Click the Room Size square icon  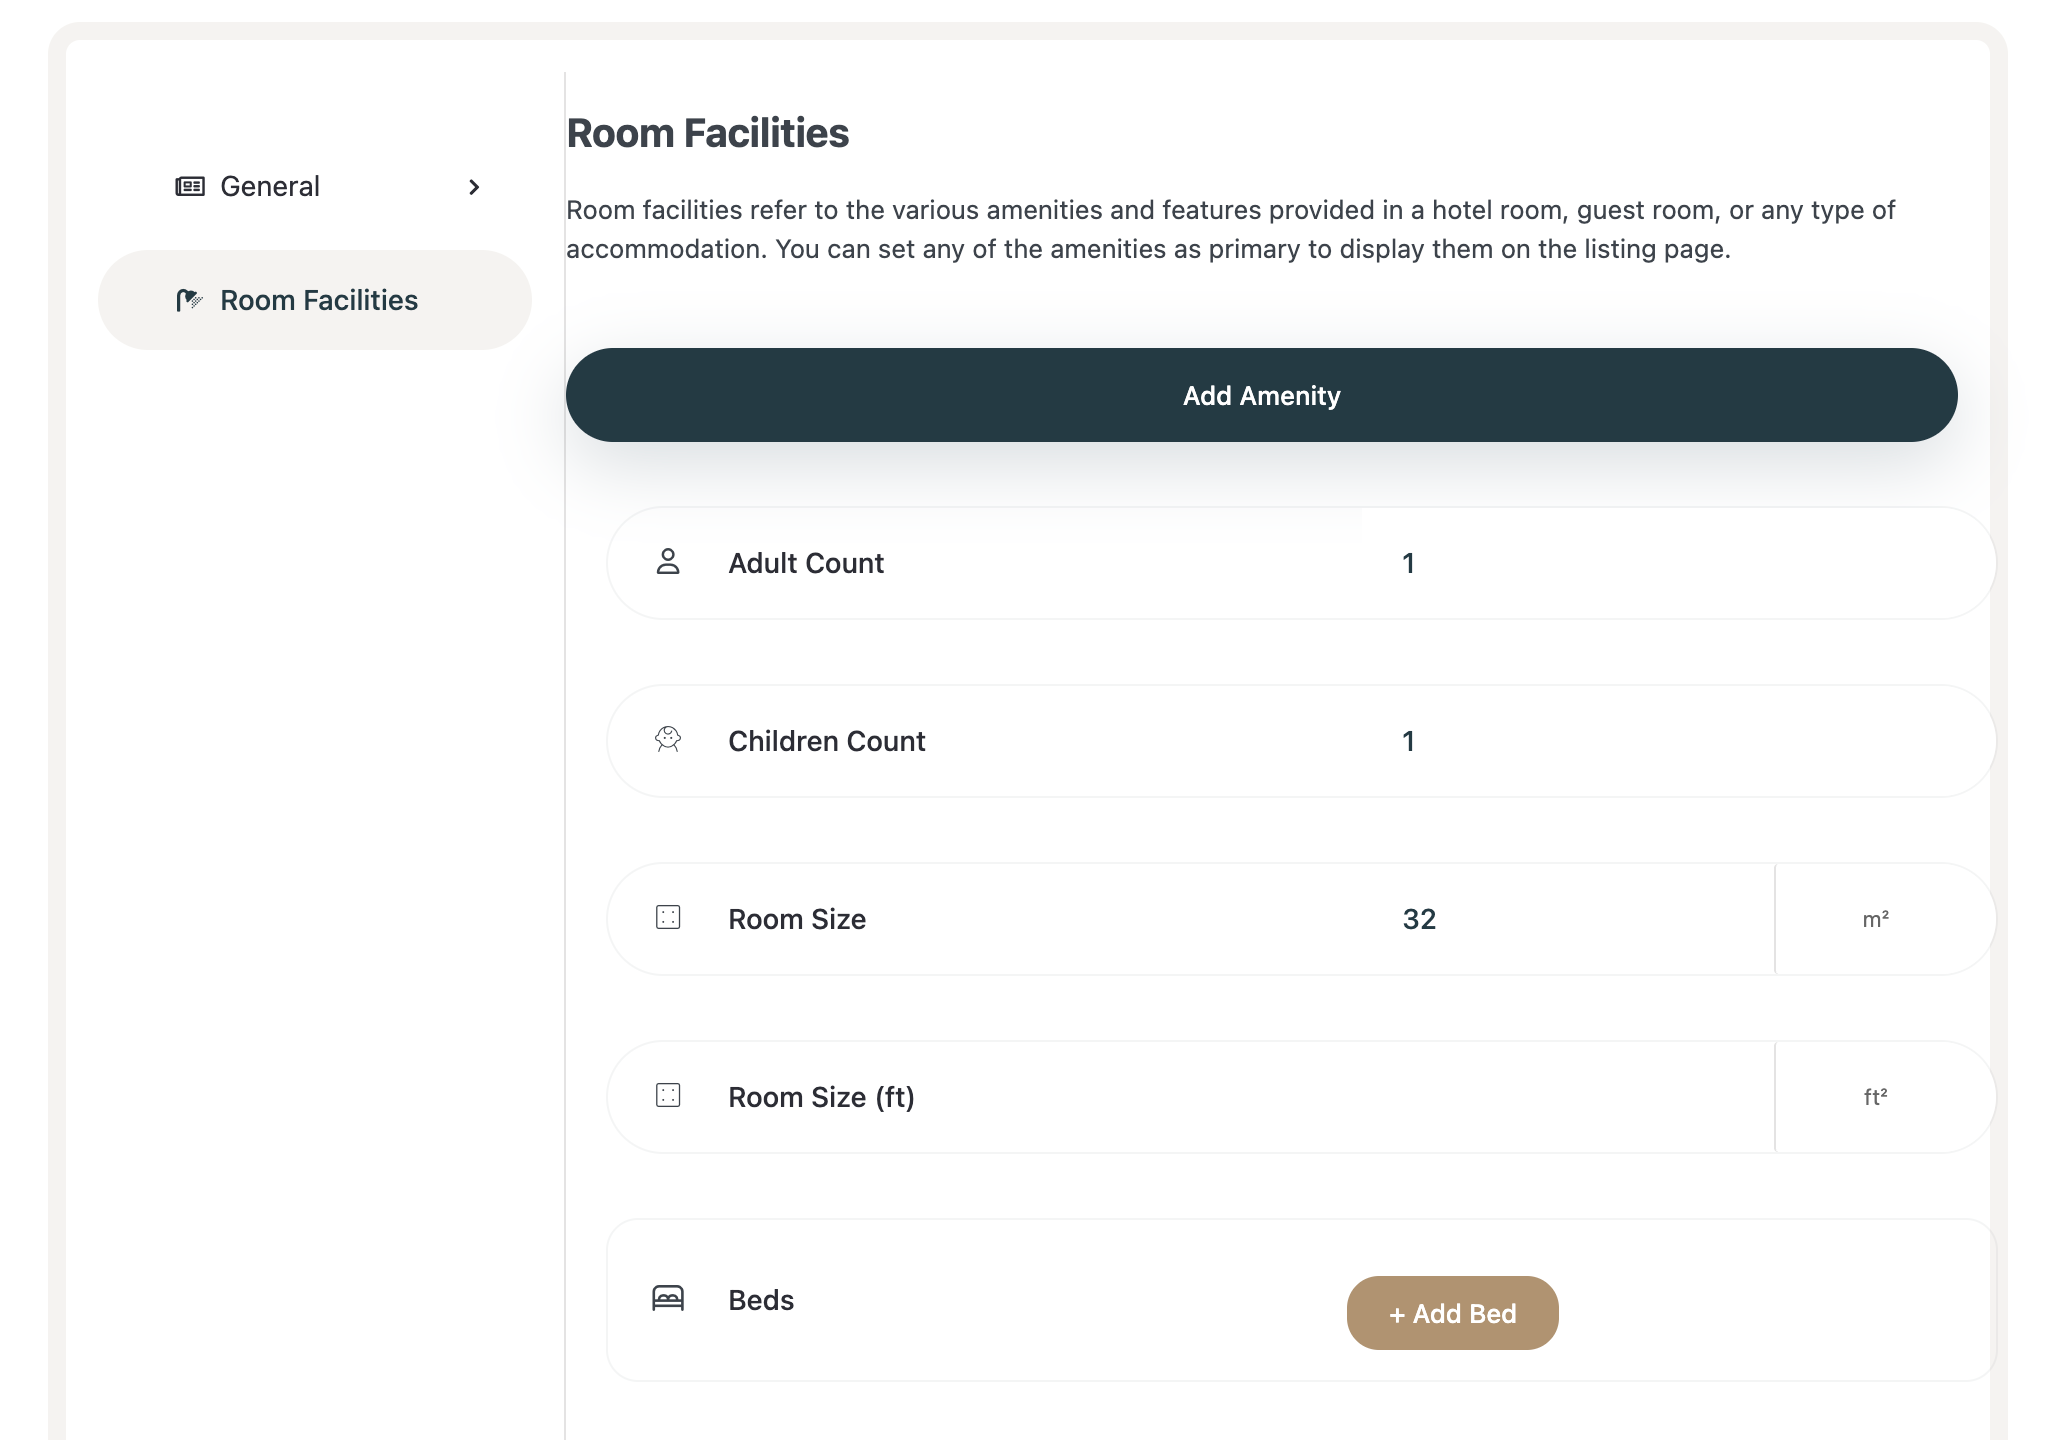668,918
